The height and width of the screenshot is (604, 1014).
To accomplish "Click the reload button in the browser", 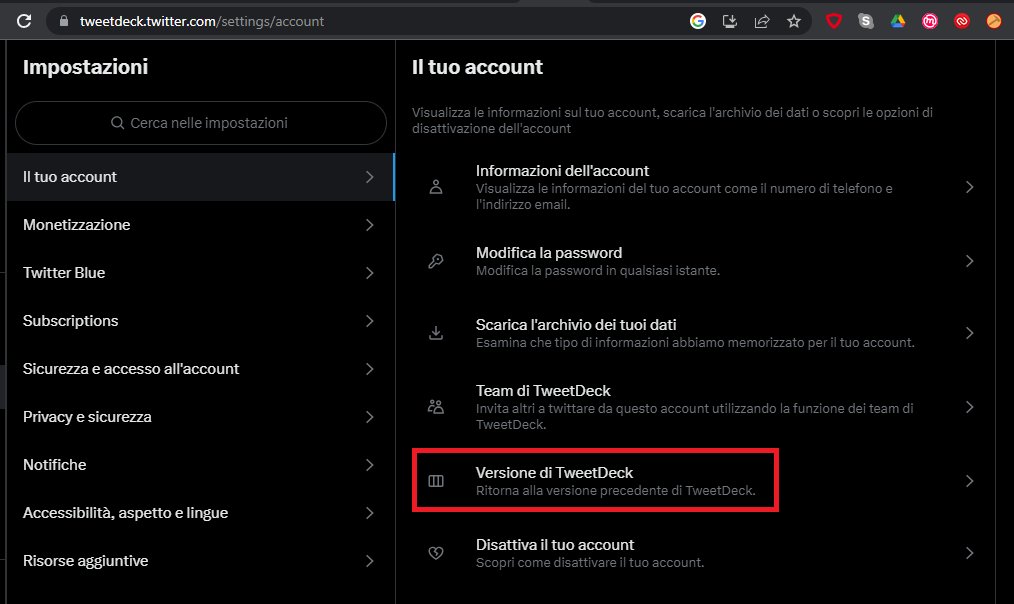I will pos(22,20).
